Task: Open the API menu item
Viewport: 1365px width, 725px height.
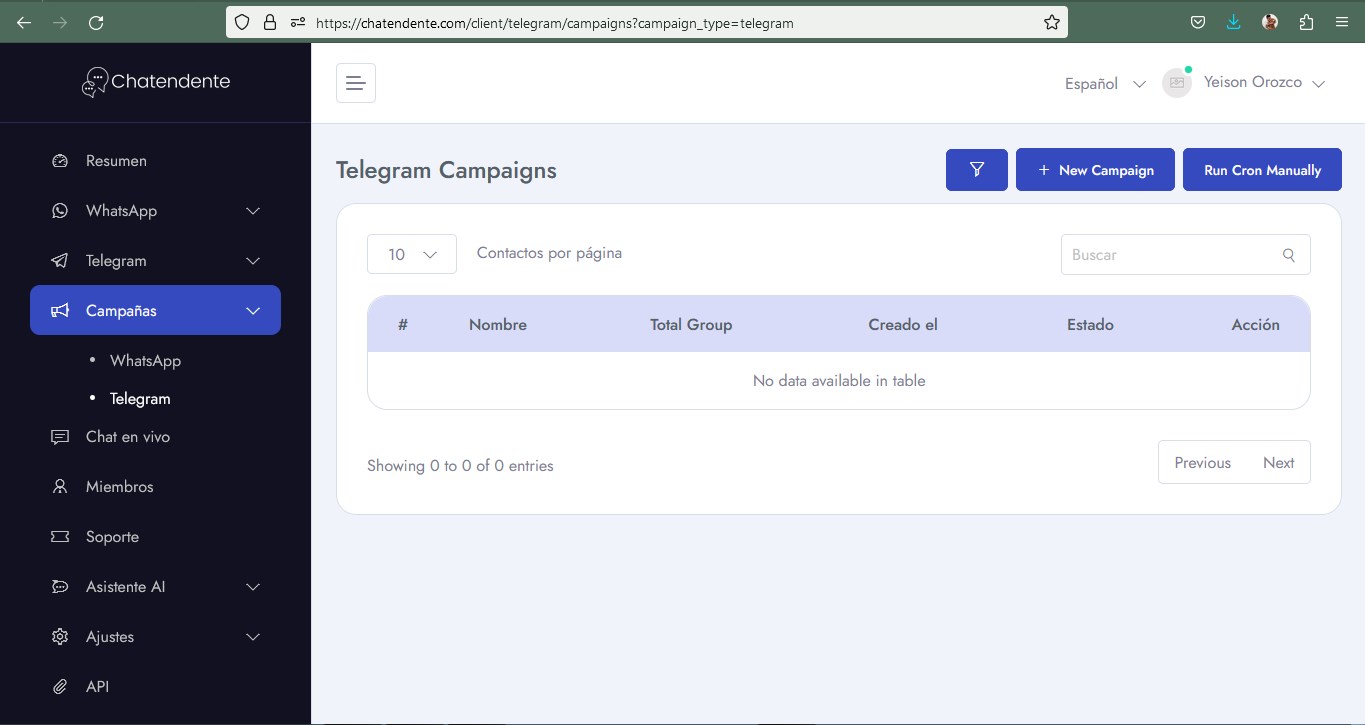Action: [x=97, y=687]
